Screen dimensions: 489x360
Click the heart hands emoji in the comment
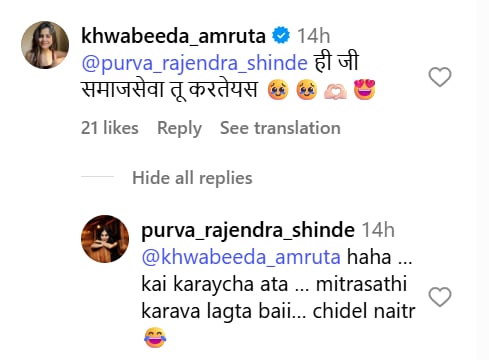[336, 91]
